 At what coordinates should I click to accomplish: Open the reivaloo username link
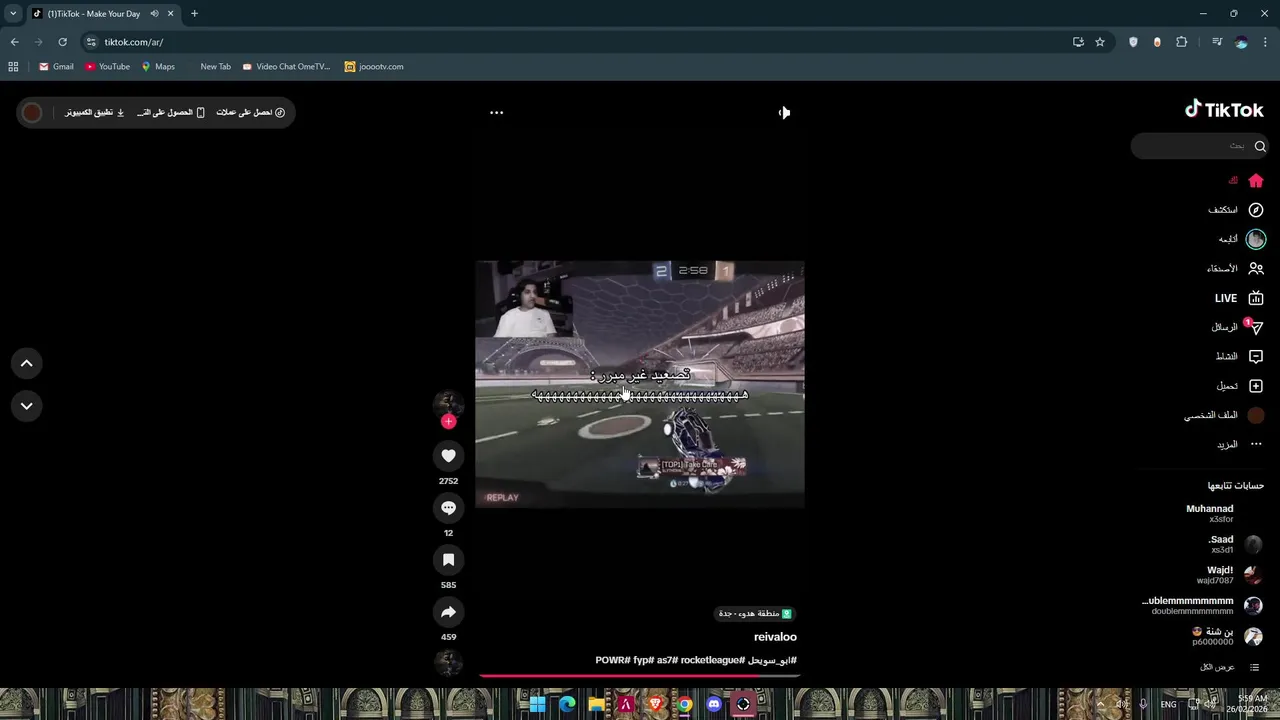[775, 637]
